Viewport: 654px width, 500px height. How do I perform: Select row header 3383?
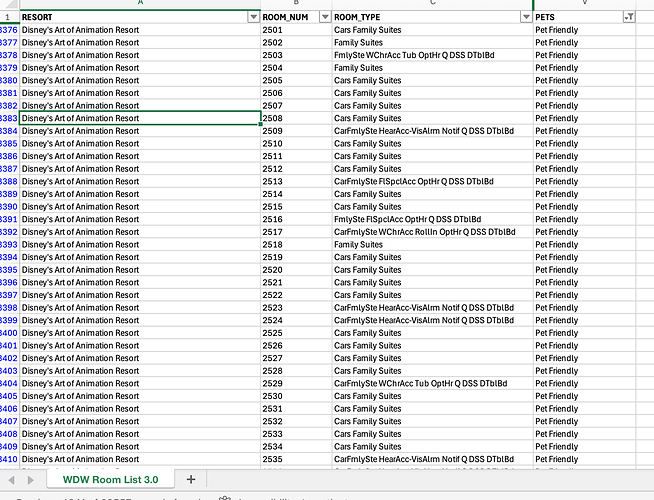(x=9, y=118)
